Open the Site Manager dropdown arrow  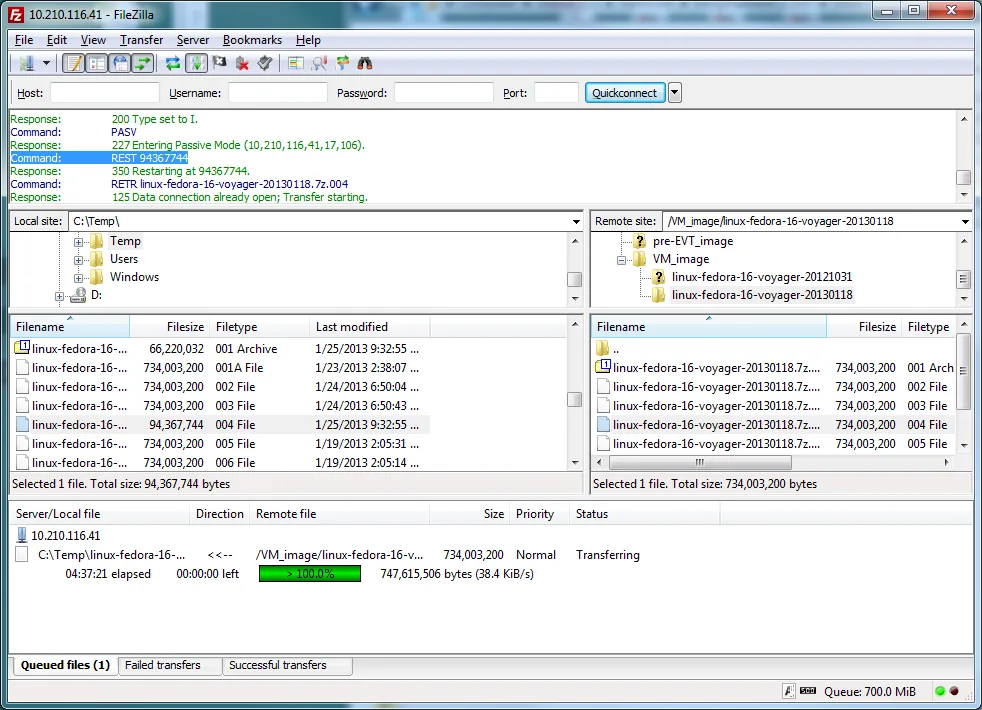[x=46, y=63]
